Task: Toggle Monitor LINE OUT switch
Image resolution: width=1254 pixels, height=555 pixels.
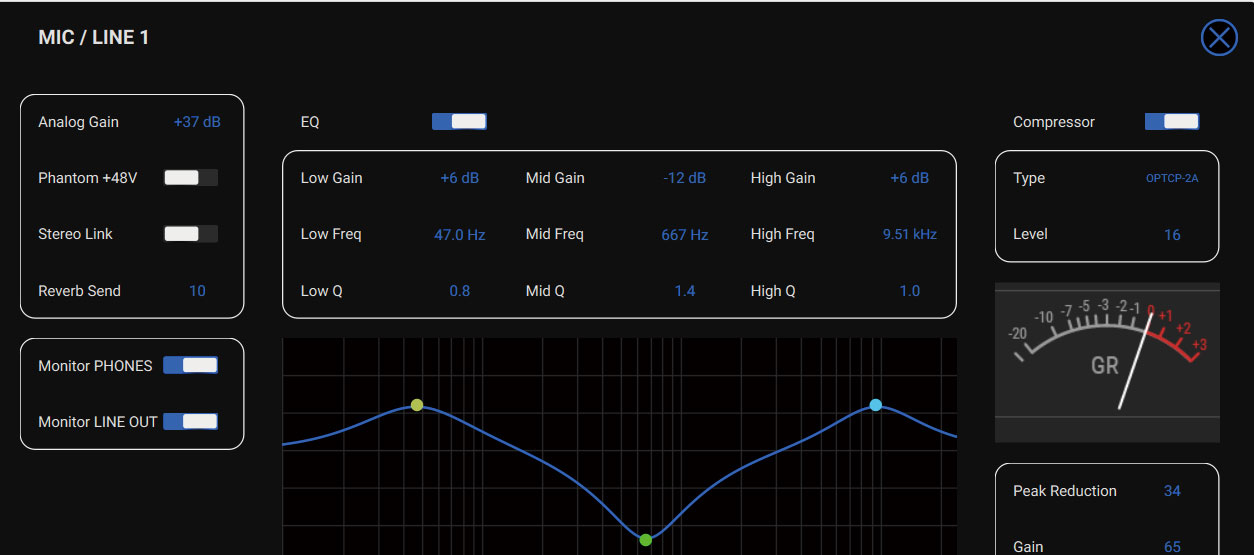Action: click(x=190, y=422)
